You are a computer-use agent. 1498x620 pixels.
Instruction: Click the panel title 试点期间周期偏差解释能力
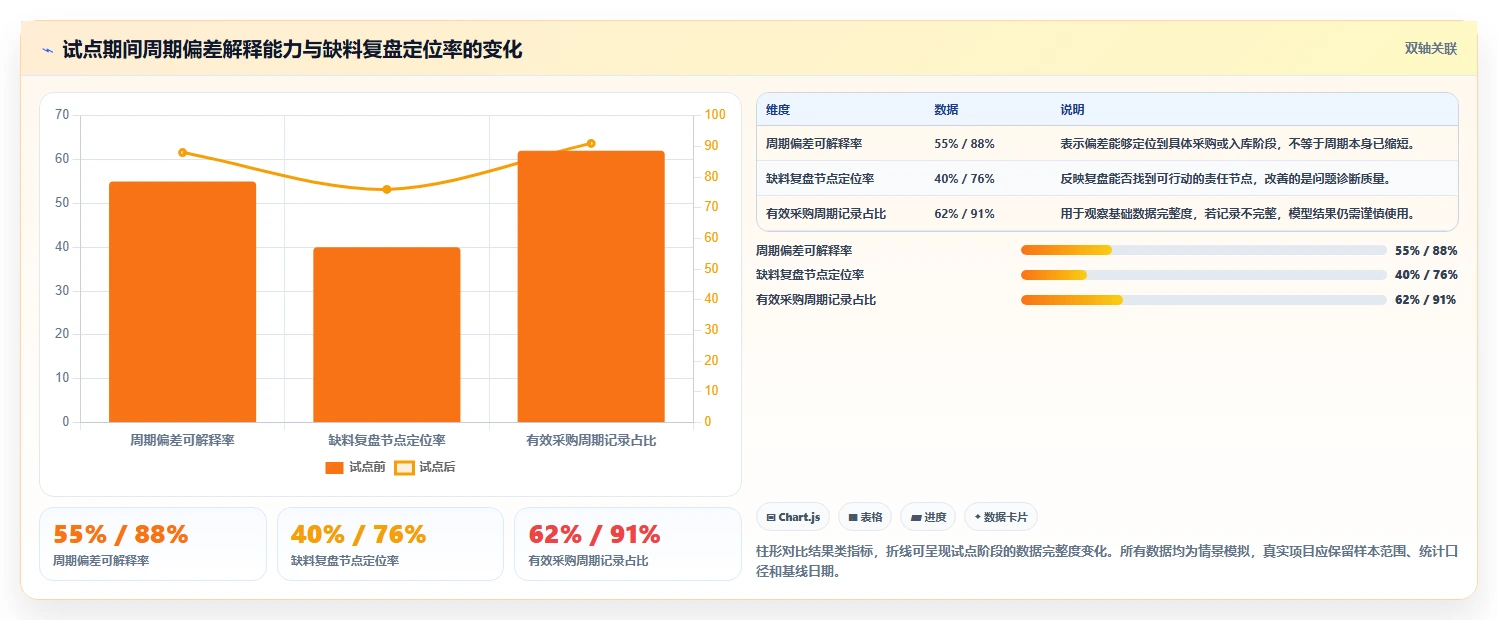tap(292, 49)
